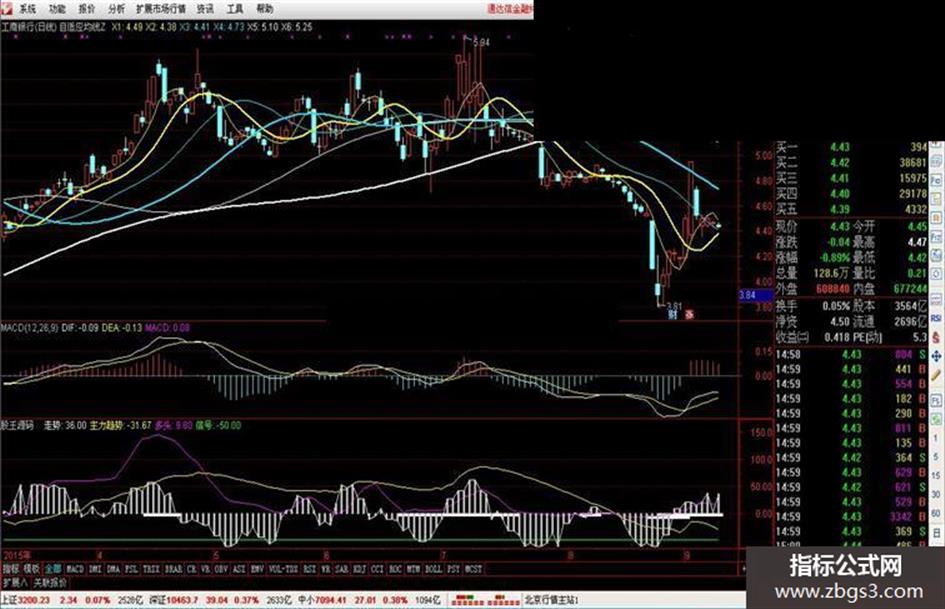
Task: Open the 工具 menu
Action: 235,8
